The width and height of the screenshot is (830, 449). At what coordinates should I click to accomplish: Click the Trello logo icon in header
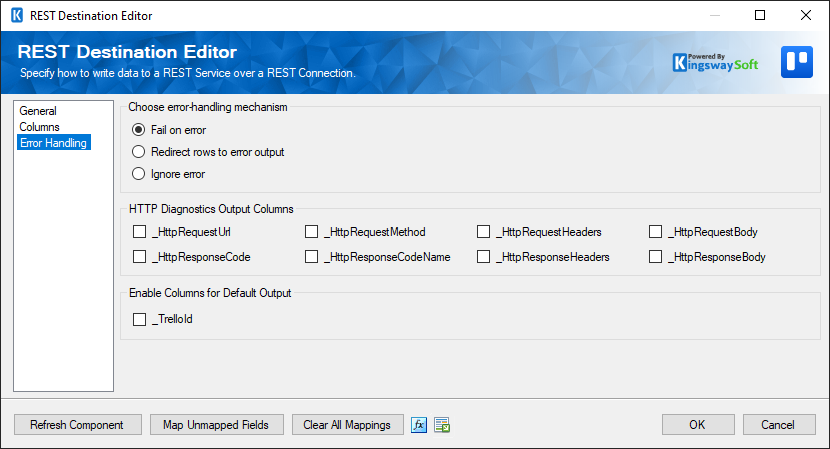797,62
